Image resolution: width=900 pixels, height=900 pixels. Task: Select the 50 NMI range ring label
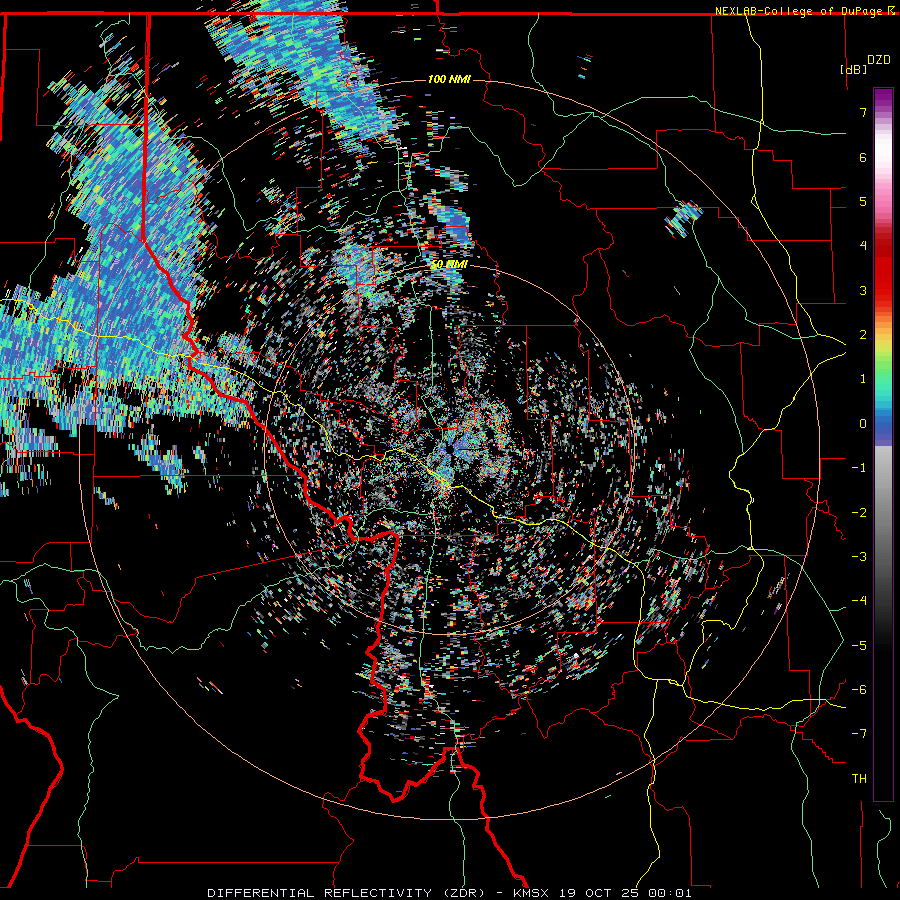point(449,264)
